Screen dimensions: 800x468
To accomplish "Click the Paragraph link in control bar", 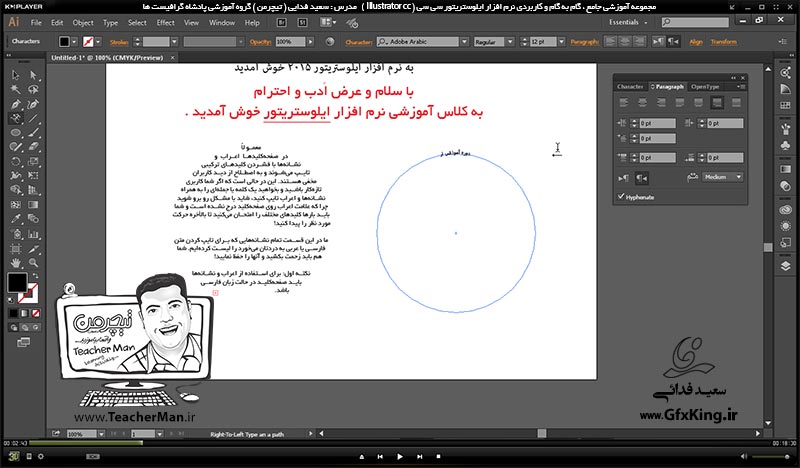I will pos(585,42).
